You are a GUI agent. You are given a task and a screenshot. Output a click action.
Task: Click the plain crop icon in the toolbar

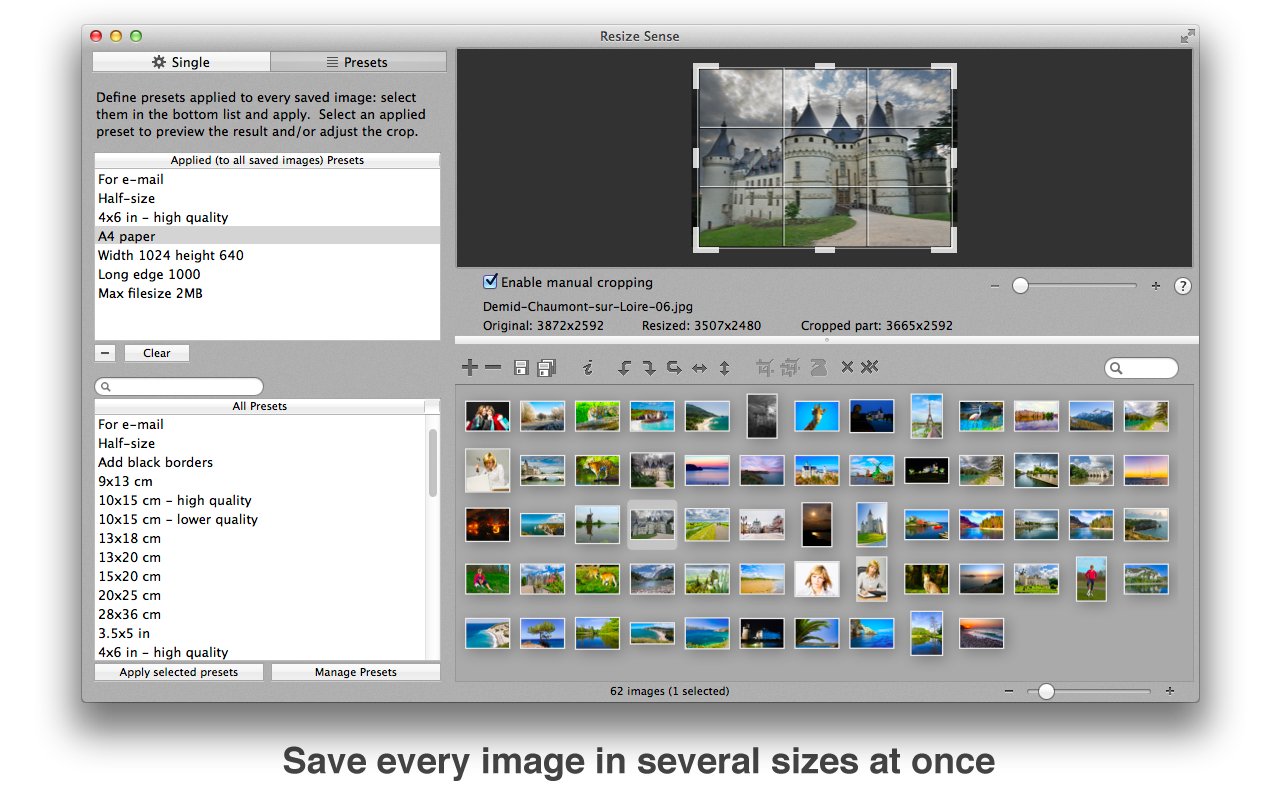point(766,368)
